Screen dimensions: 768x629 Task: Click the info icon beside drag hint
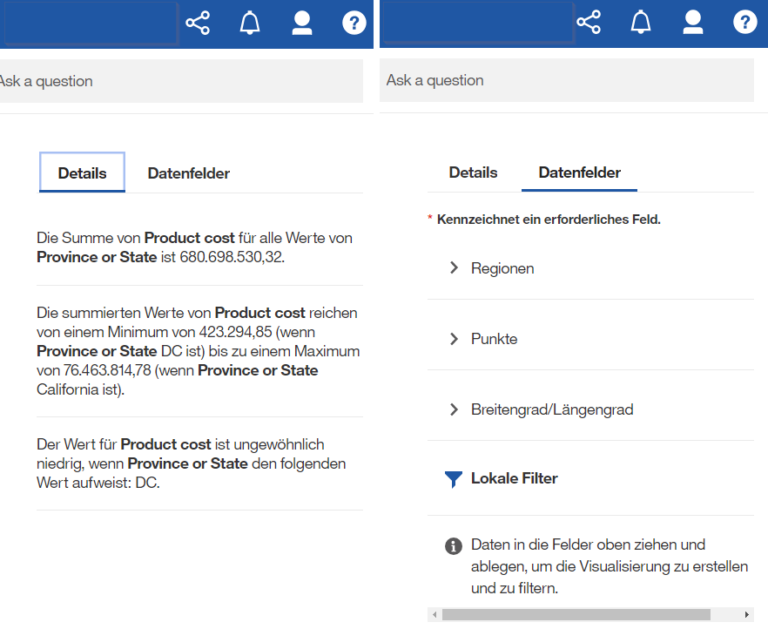coord(453,546)
